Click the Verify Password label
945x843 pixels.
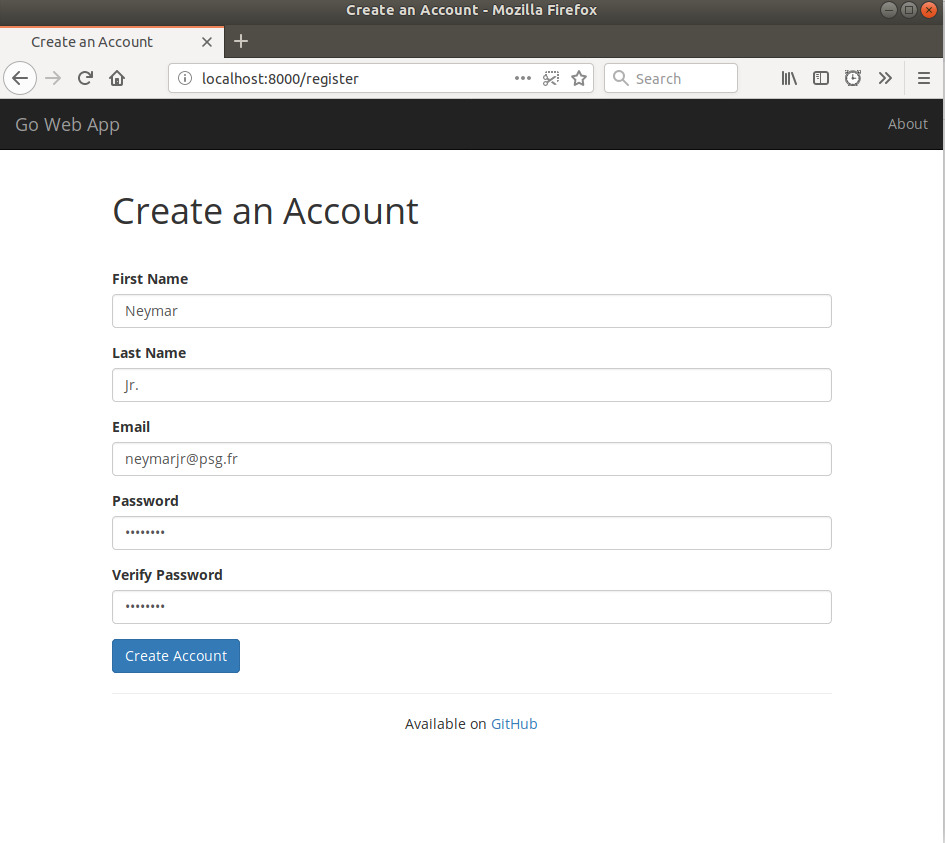click(x=167, y=575)
